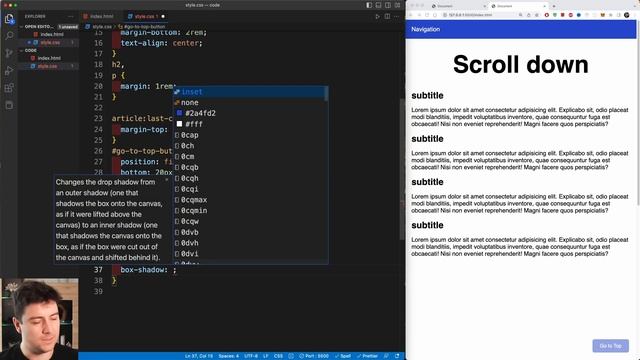Select the #2a4fd2 blue color suggestion
The height and width of the screenshot is (360, 640).
(x=250, y=113)
